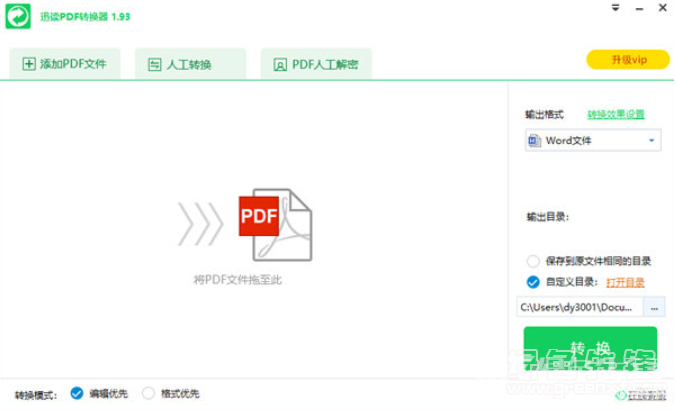The width and height of the screenshot is (676, 409).
Task: Open the title bar dropdown menu icon
Action: point(615,7)
